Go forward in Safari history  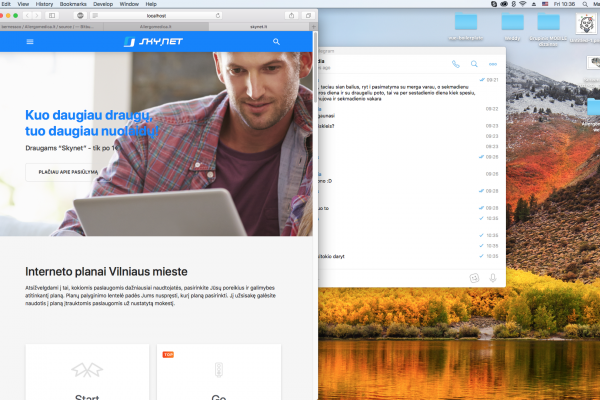point(37,15)
